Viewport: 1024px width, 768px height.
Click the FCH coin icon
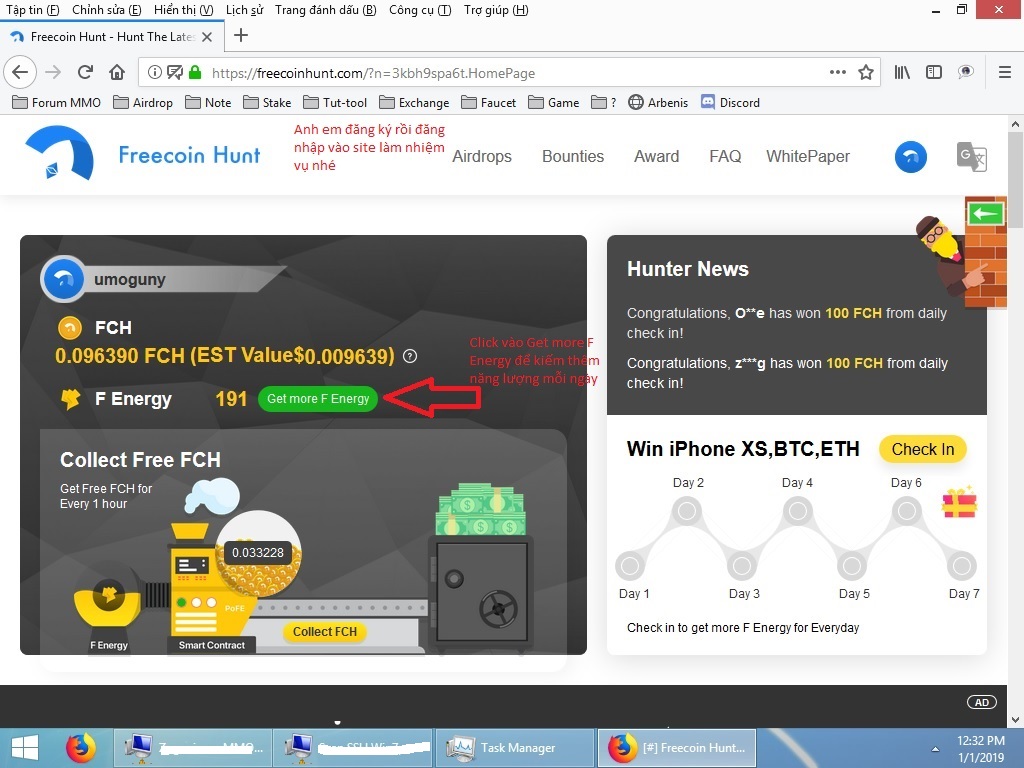click(70, 327)
